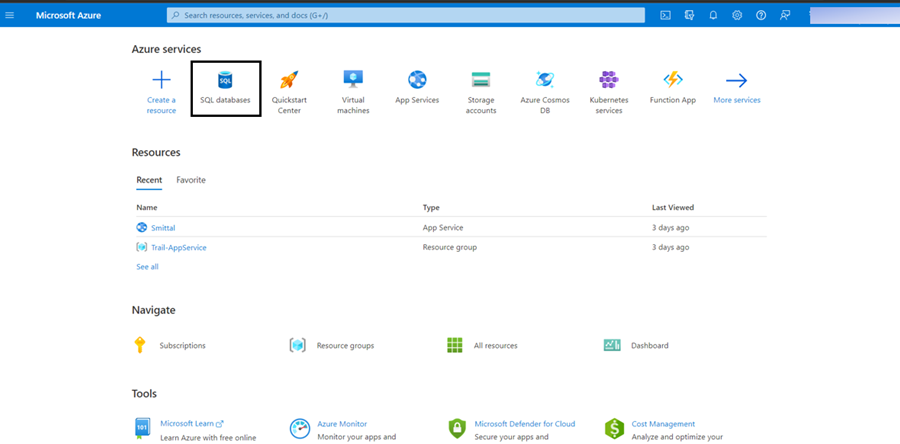Open the Quickstart Center rocket icon
900x444 pixels.
[x=289, y=80]
